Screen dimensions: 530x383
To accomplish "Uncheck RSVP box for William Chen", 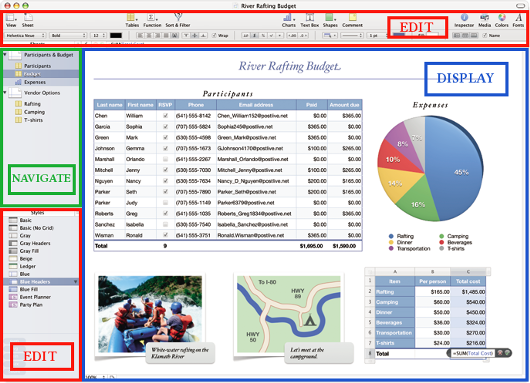I will coord(165,116).
